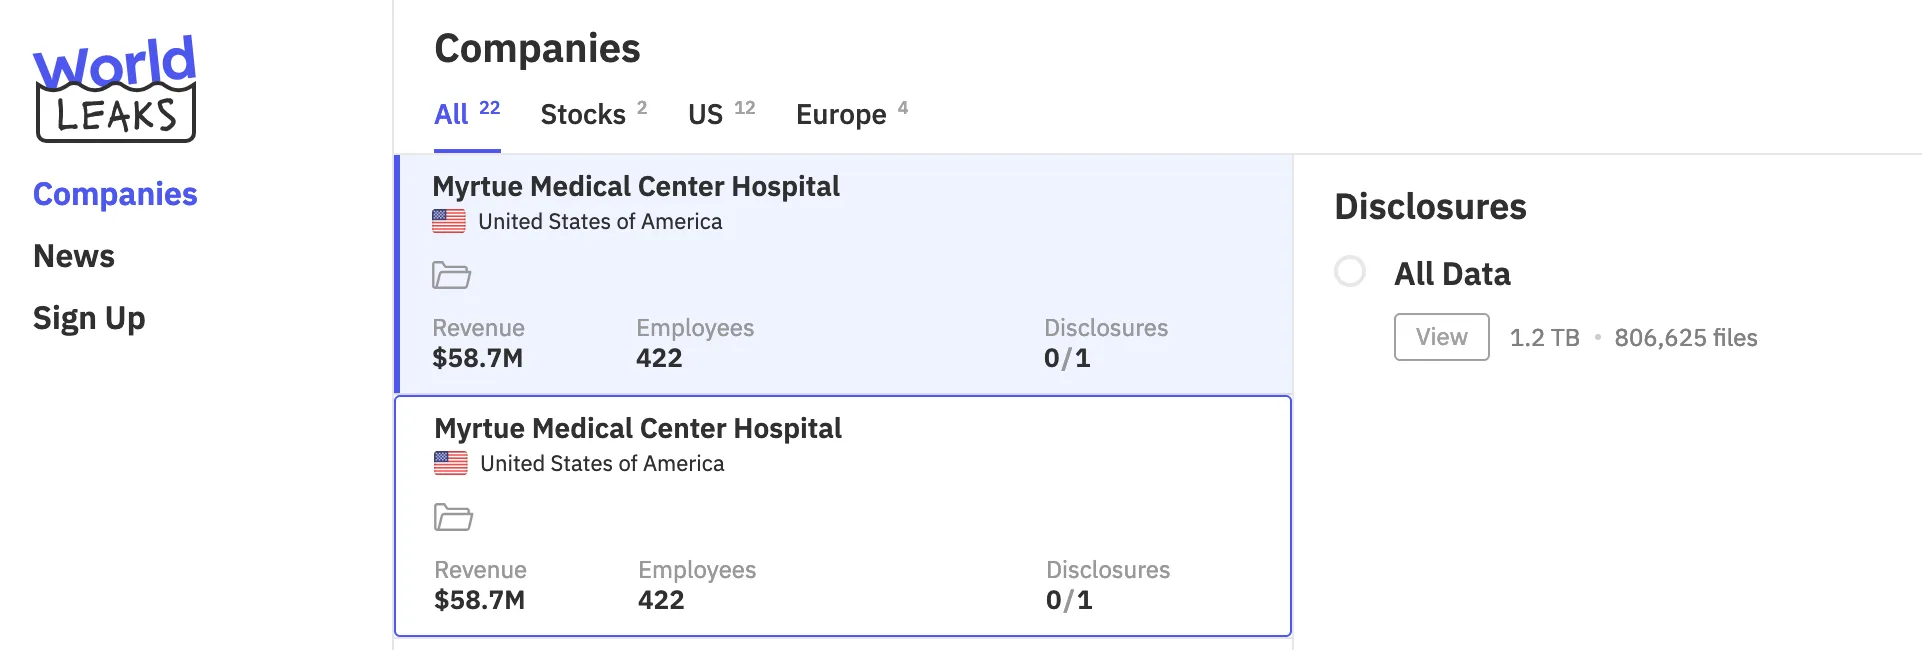Select the All Data radio button
1922x650 pixels.
click(x=1350, y=271)
